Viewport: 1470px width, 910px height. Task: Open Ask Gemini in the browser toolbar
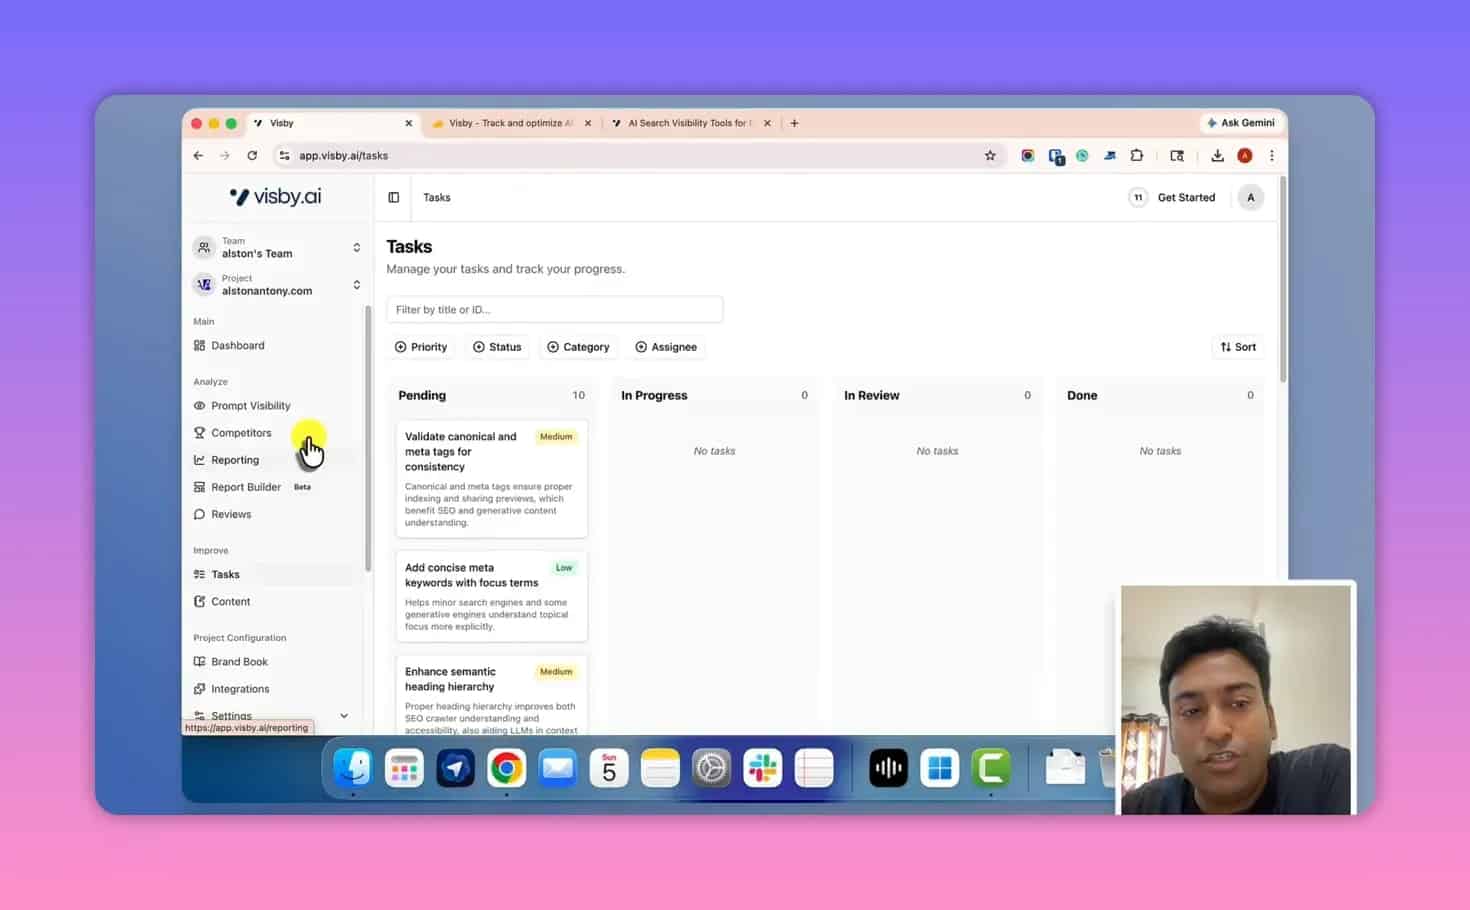[1240, 122]
